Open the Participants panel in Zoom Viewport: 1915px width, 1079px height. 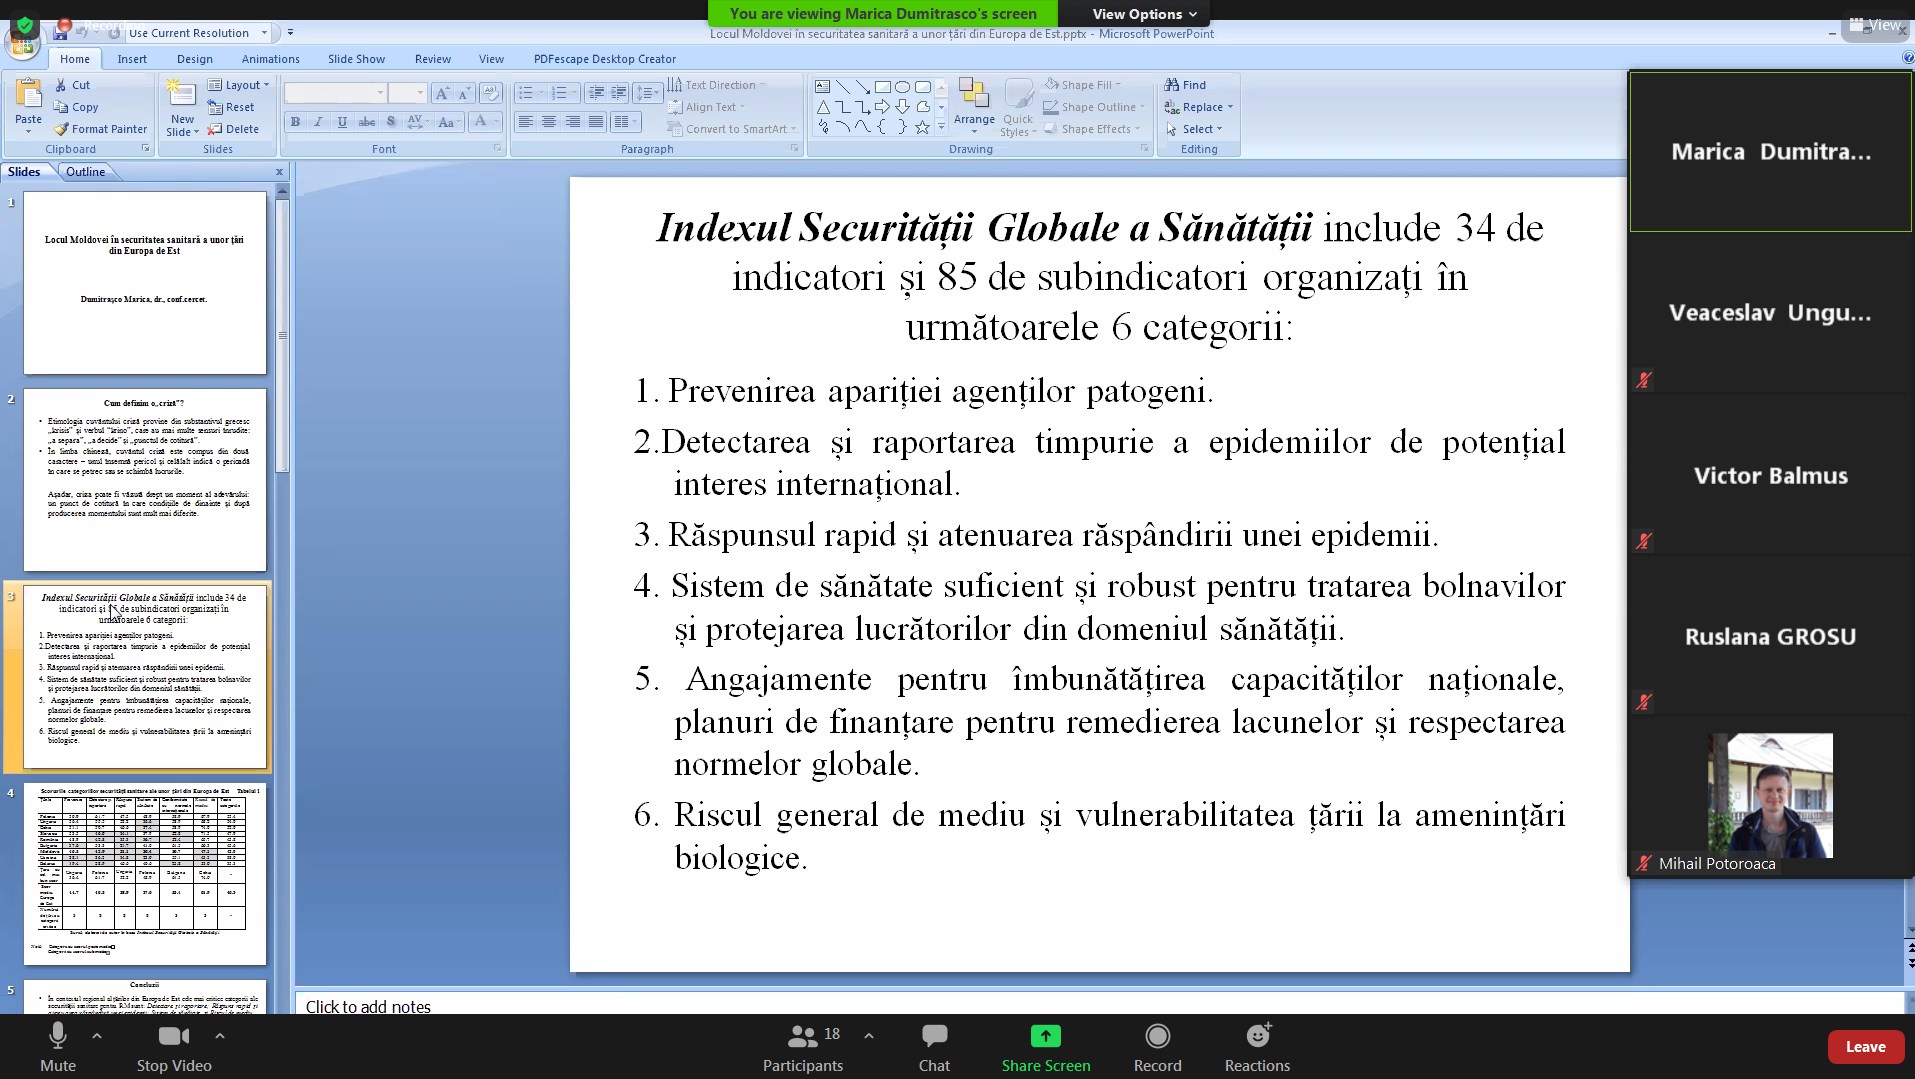point(803,1047)
